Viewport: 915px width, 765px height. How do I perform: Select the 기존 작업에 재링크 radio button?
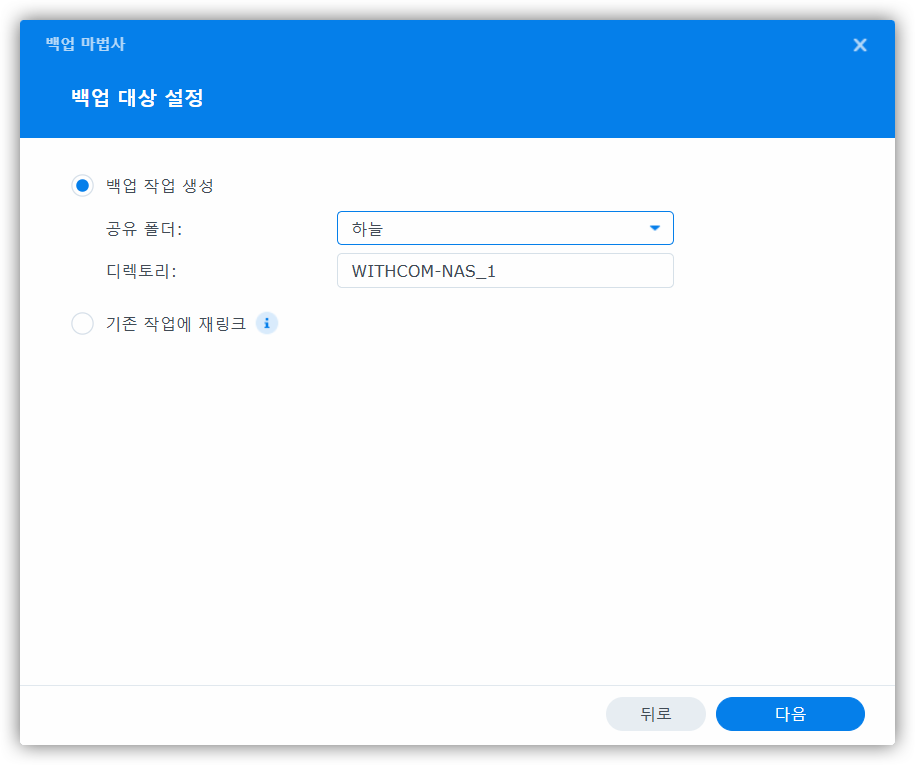pos(82,324)
